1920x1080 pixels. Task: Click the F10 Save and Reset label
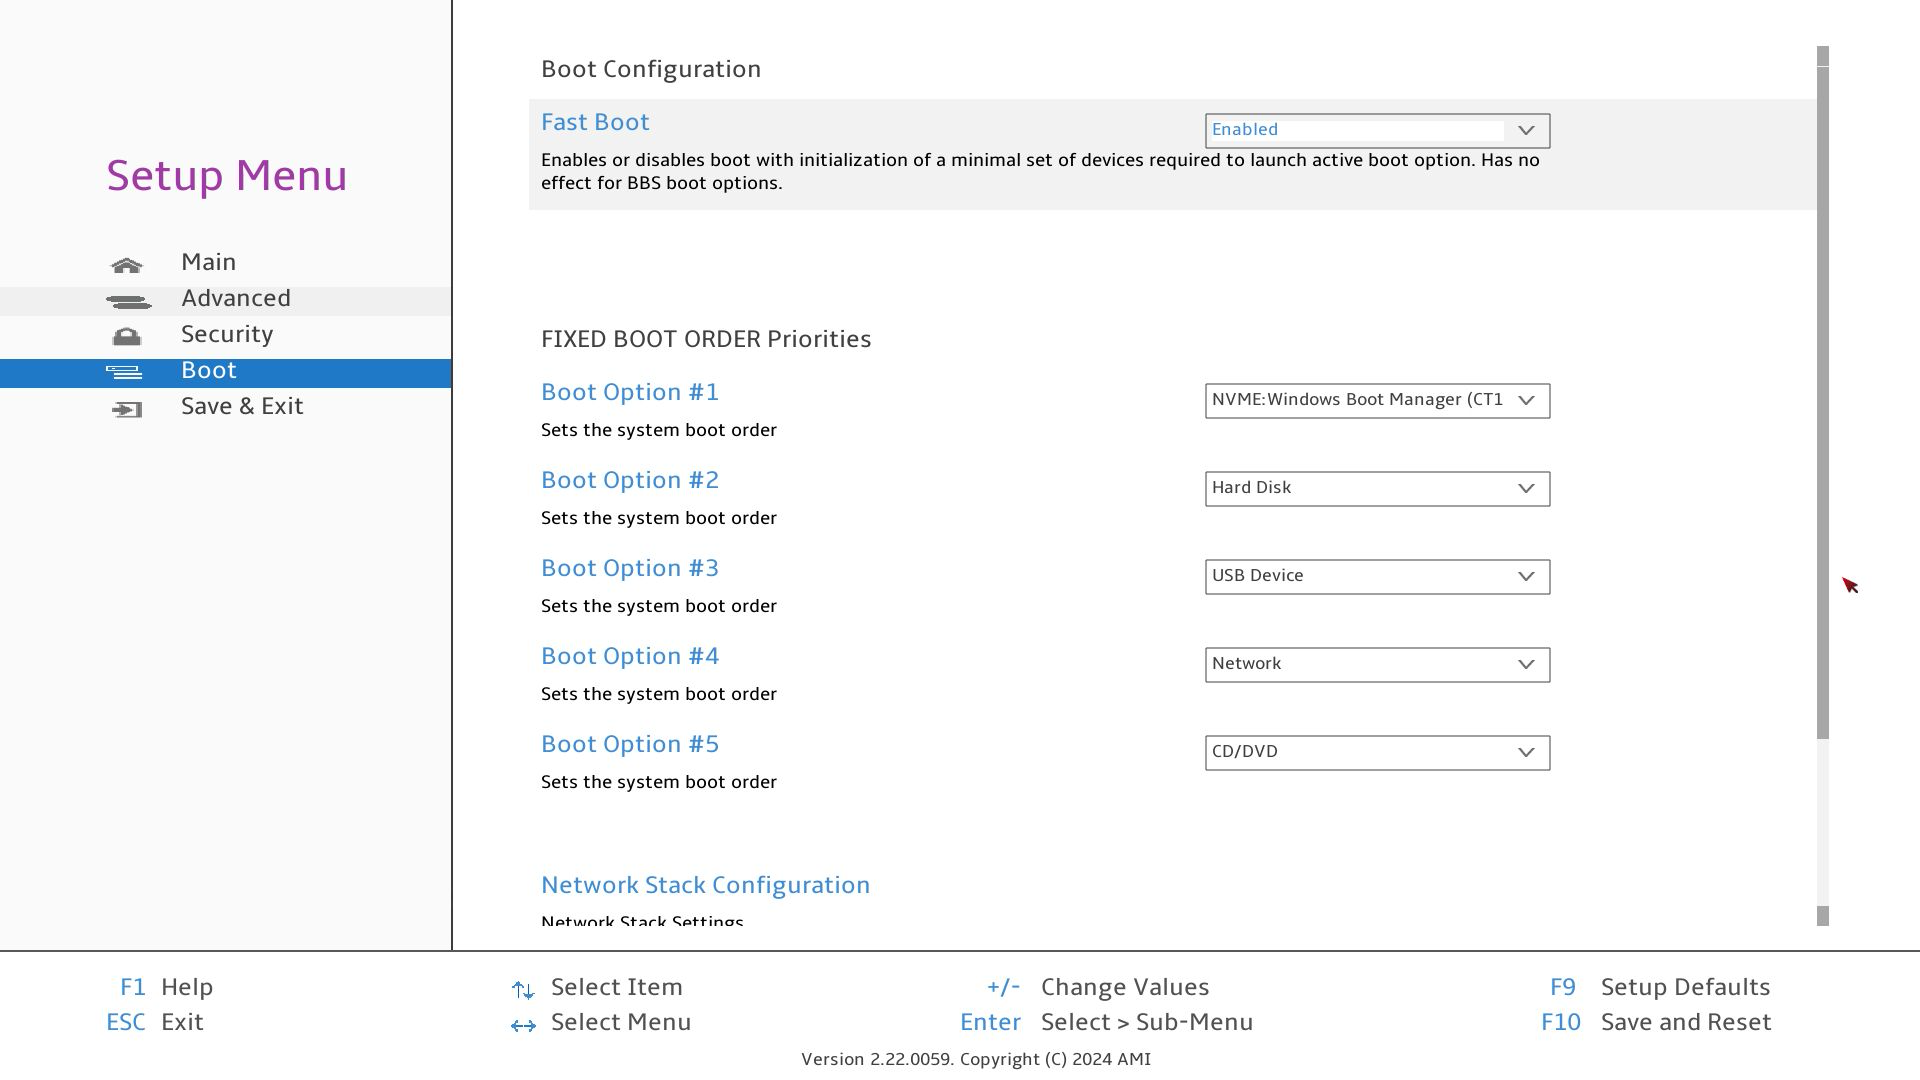pyautogui.click(x=1685, y=1022)
